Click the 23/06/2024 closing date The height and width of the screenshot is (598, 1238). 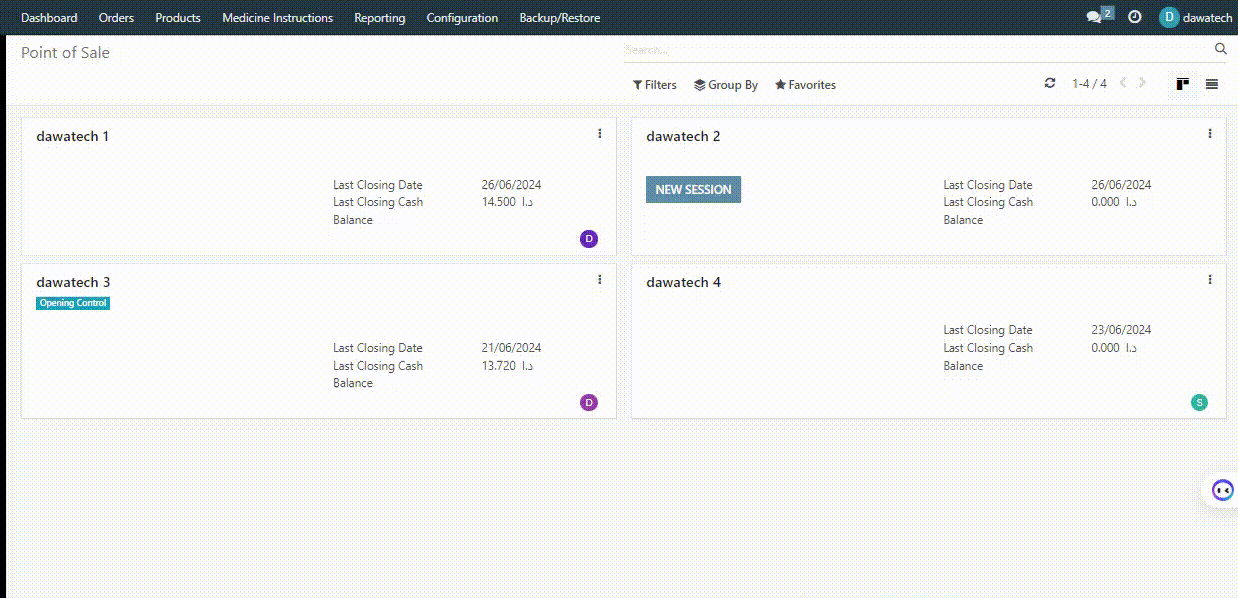point(1121,330)
